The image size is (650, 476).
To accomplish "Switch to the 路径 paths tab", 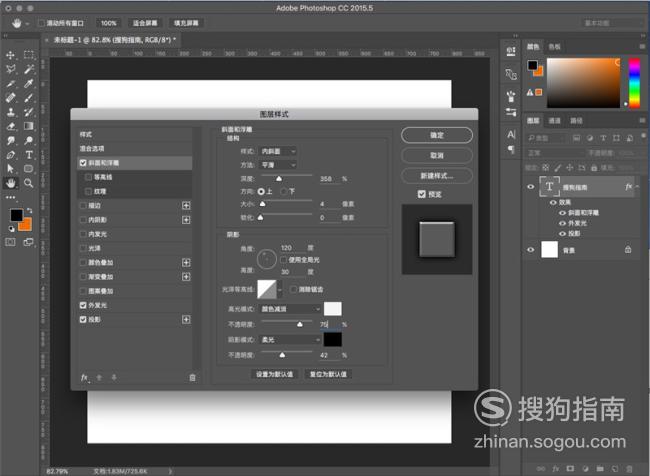I will [x=576, y=121].
